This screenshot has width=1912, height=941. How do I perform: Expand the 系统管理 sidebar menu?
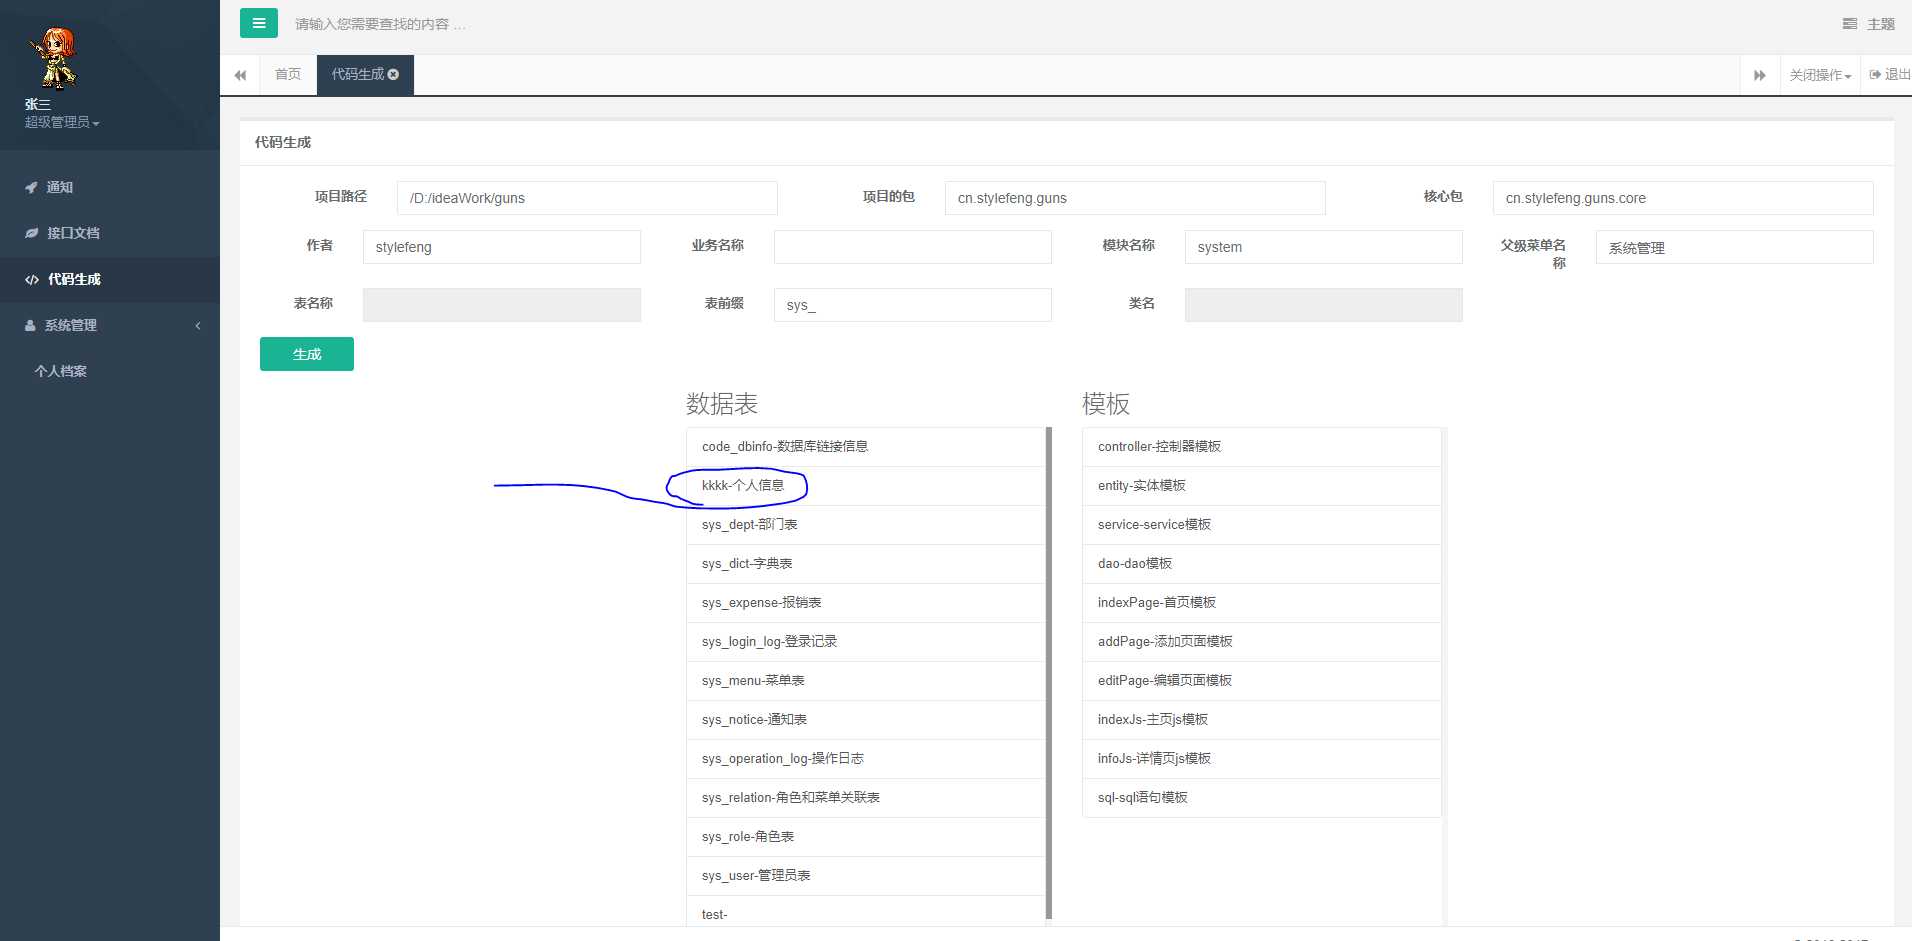110,325
